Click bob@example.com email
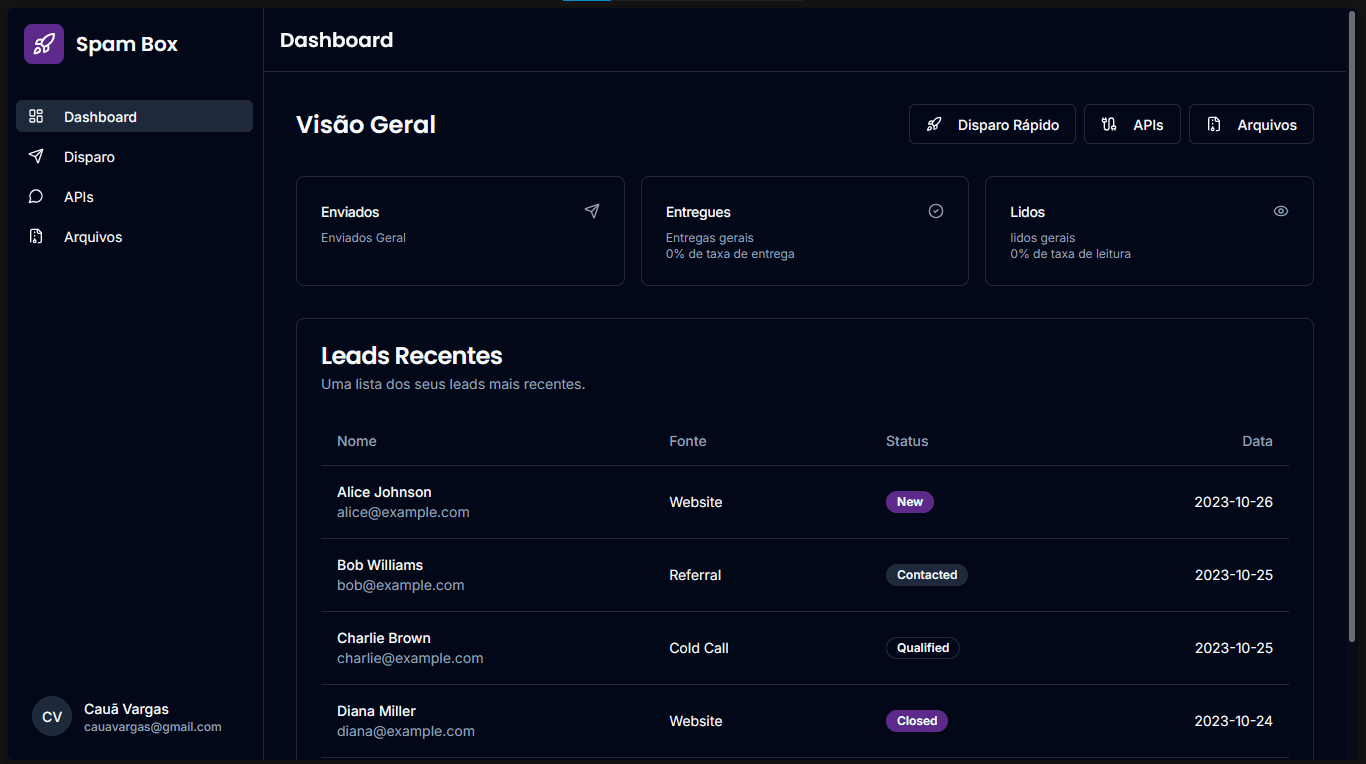This screenshot has width=1366, height=764. pyautogui.click(x=400, y=585)
